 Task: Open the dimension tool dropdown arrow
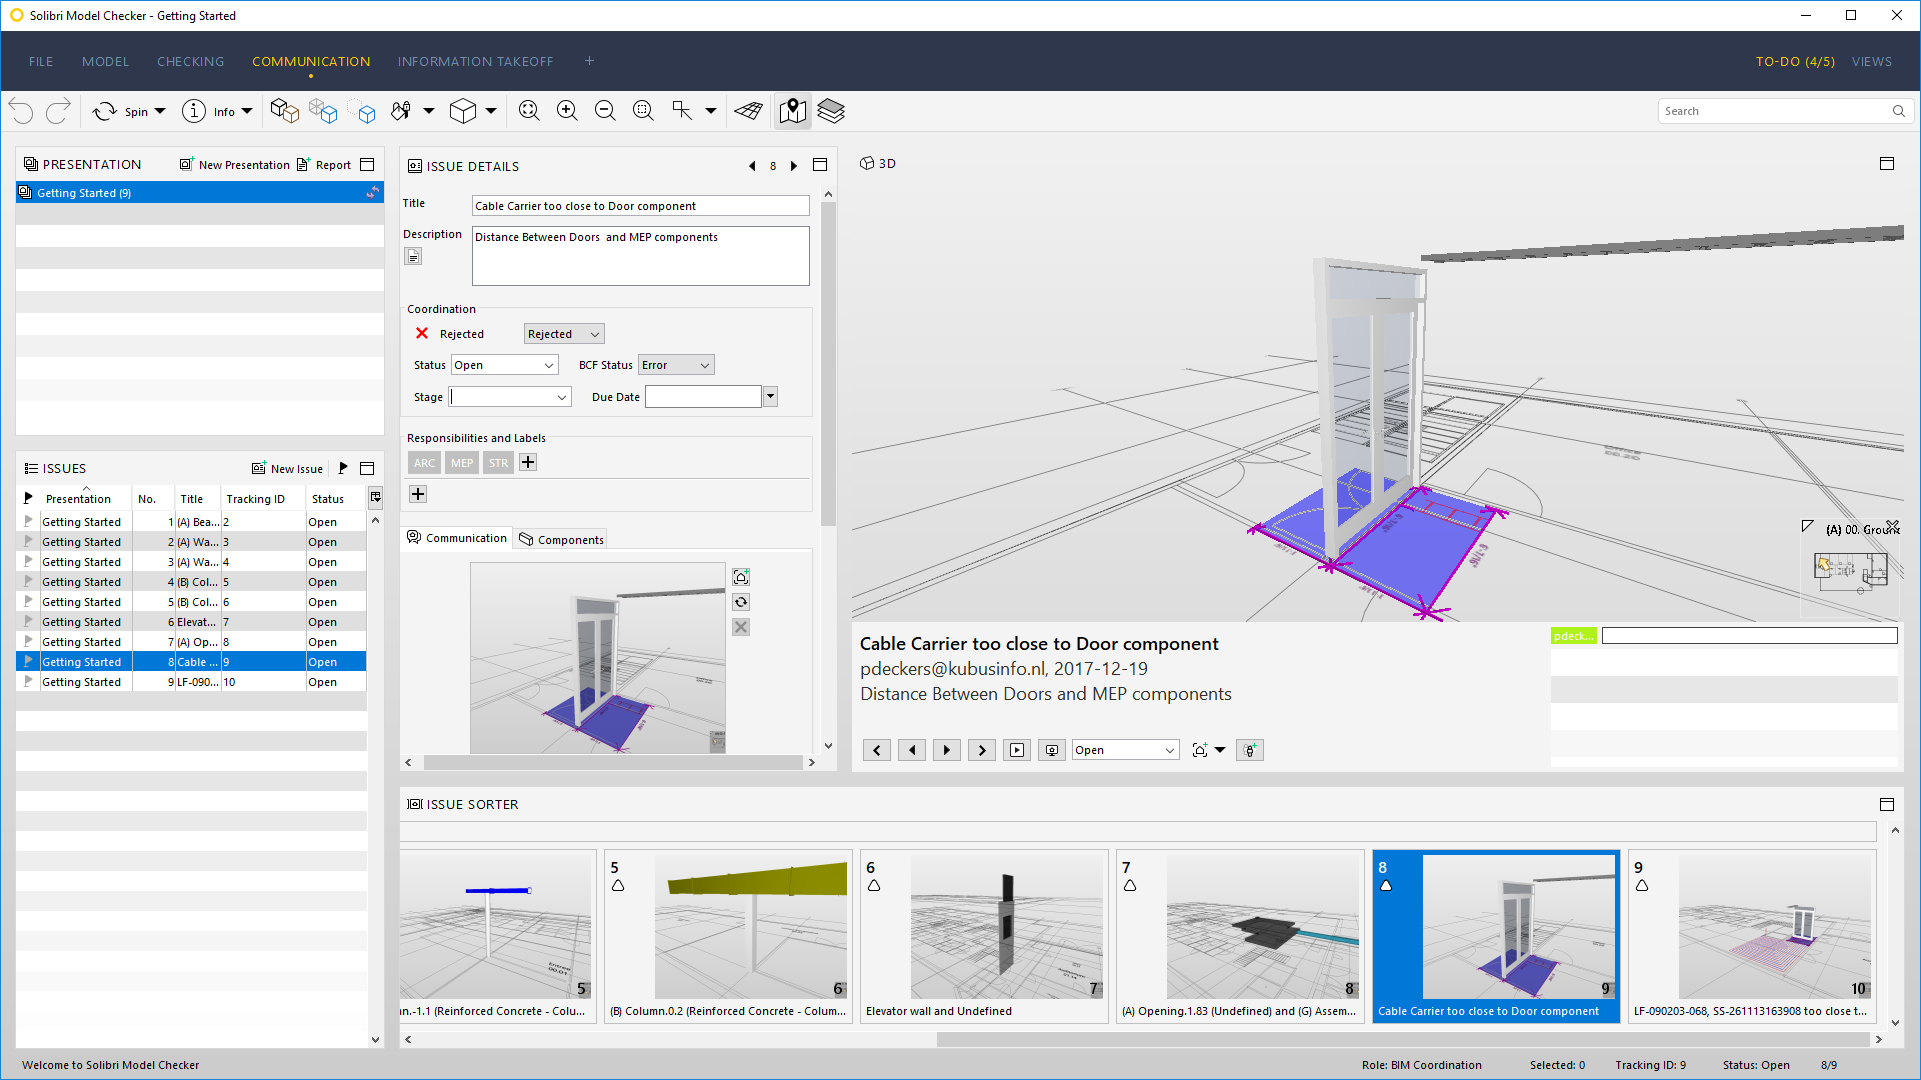click(711, 111)
